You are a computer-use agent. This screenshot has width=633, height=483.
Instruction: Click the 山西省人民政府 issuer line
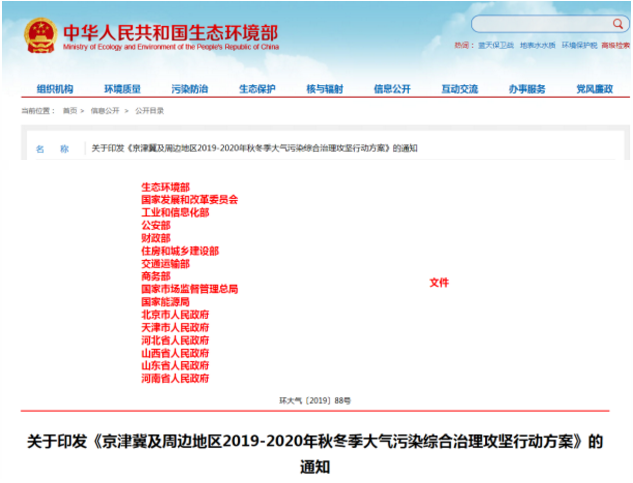coord(175,353)
